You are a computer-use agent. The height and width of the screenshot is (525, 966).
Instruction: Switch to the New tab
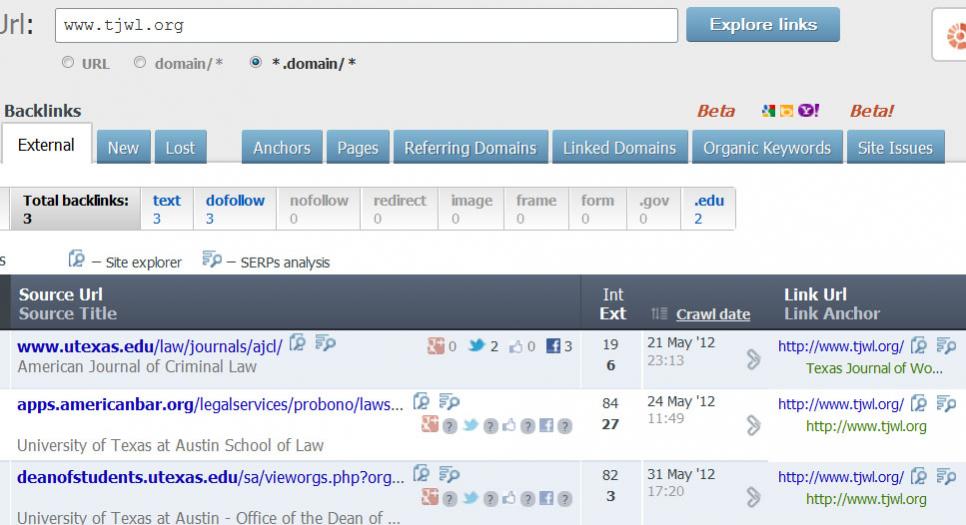tap(123, 147)
